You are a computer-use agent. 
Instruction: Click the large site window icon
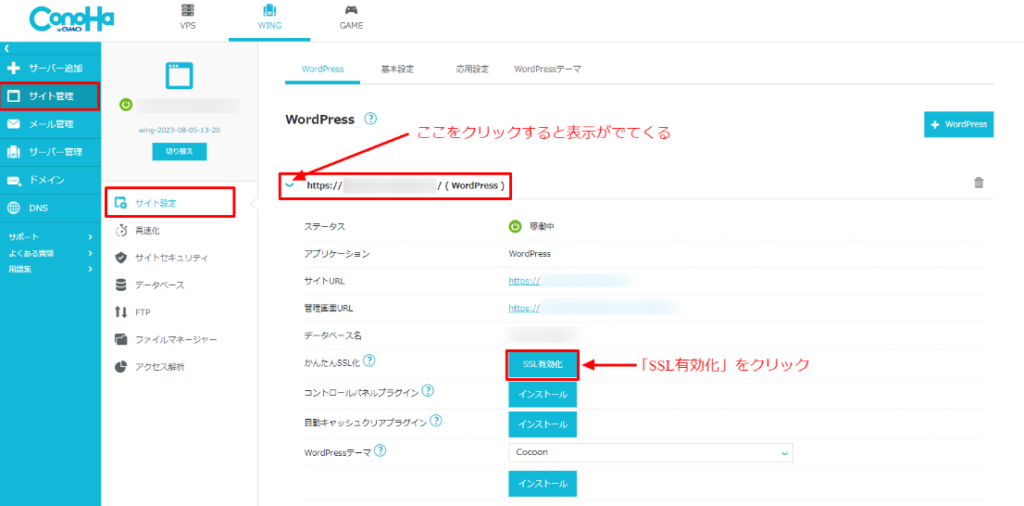pyautogui.click(x=179, y=76)
